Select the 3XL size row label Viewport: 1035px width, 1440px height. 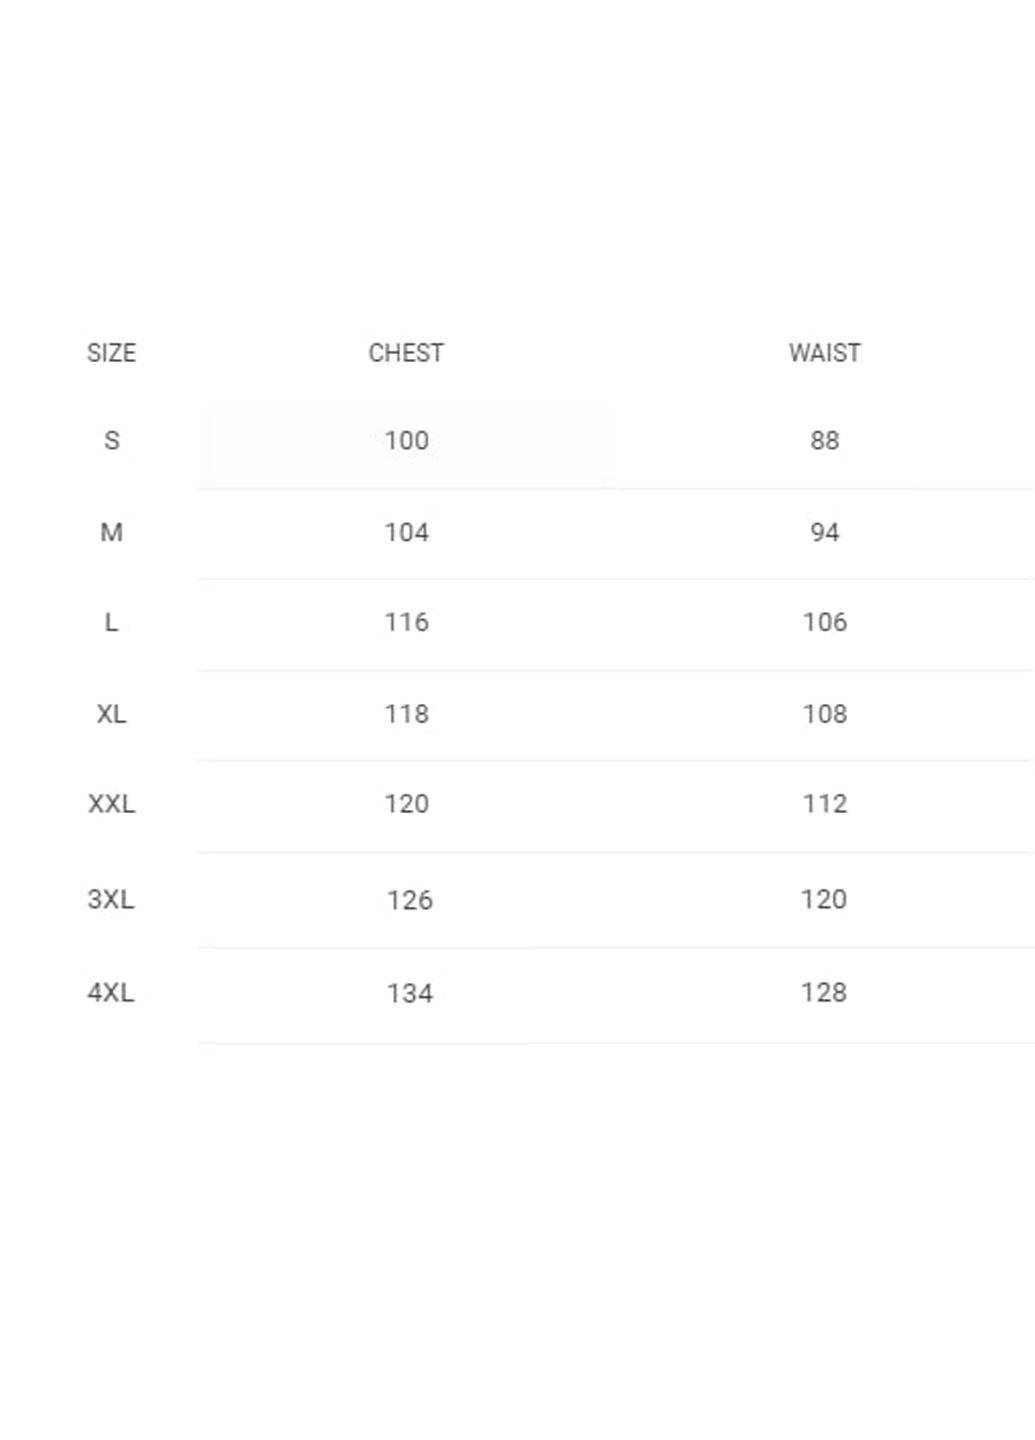tap(111, 900)
